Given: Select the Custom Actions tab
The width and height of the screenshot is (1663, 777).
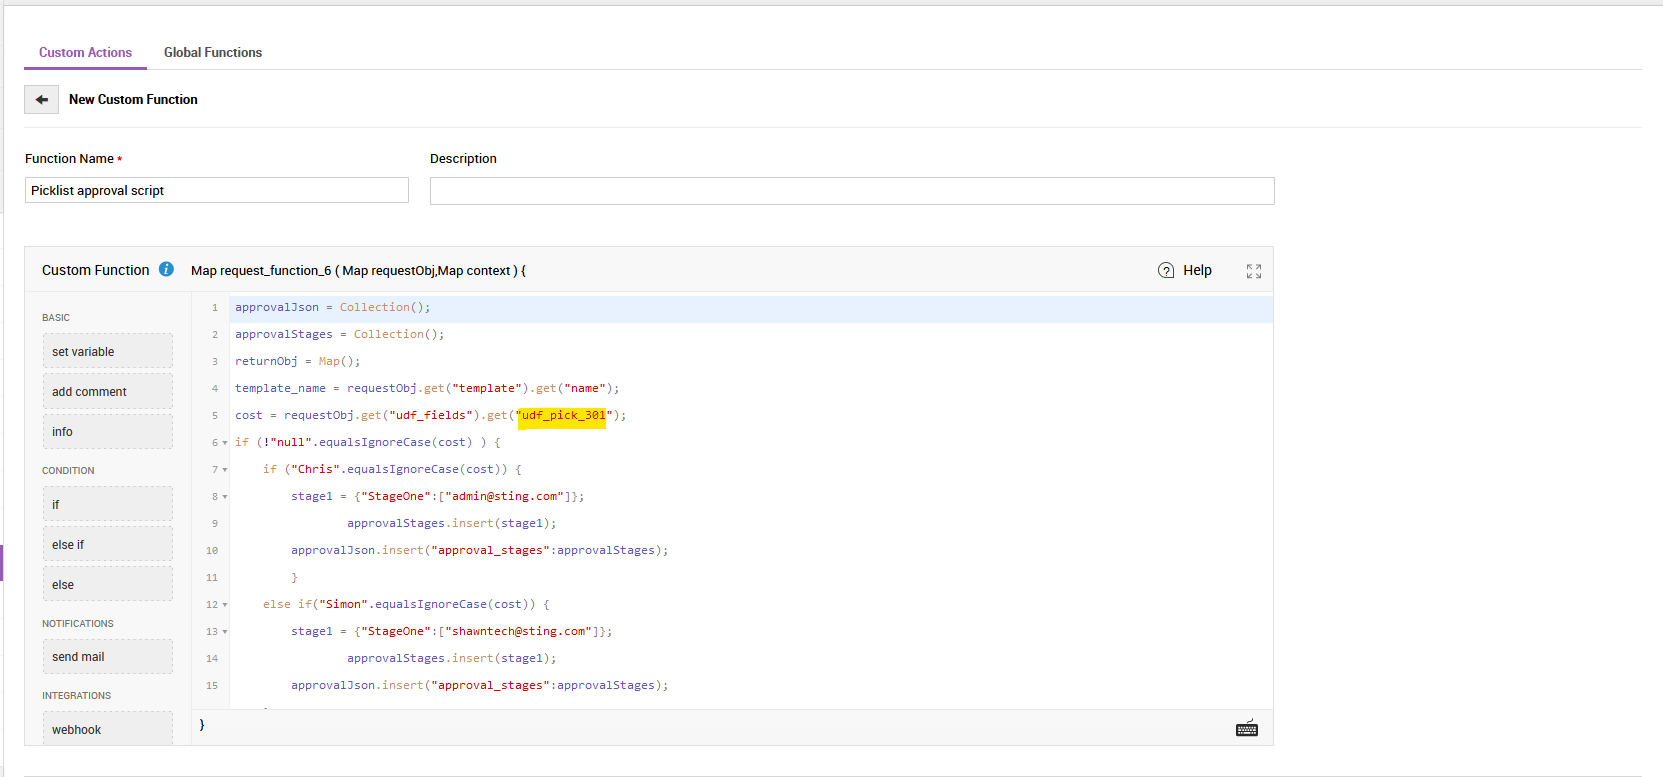Looking at the screenshot, I should [x=85, y=53].
